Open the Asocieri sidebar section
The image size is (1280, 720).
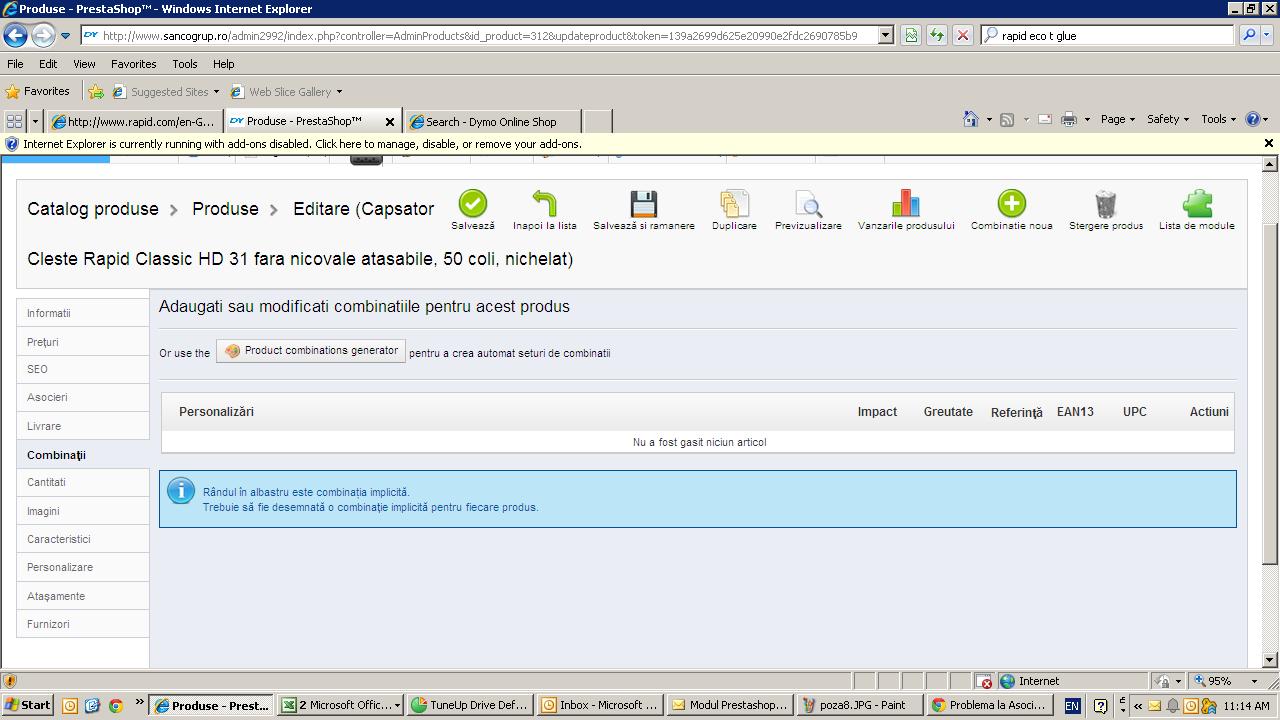(x=83, y=397)
